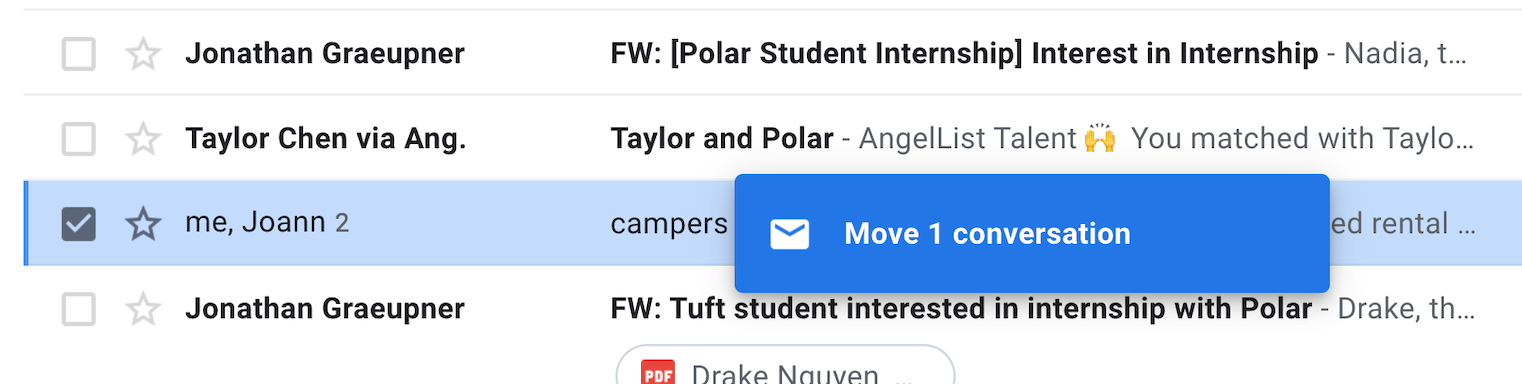Viewport: 1522px width, 384px height.
Task: Open FW: Tuft student interested in internship
Action: coord(961,309)
